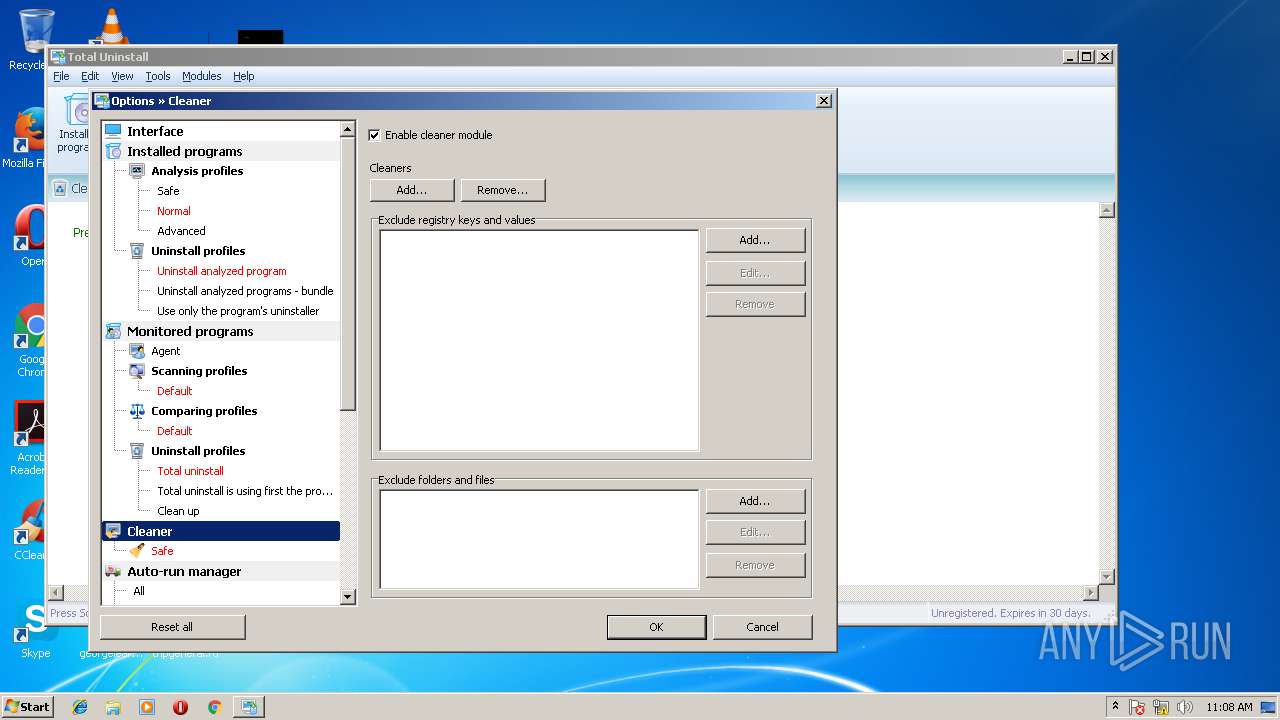Switch to Total Uninstall taskbar button

248,707
